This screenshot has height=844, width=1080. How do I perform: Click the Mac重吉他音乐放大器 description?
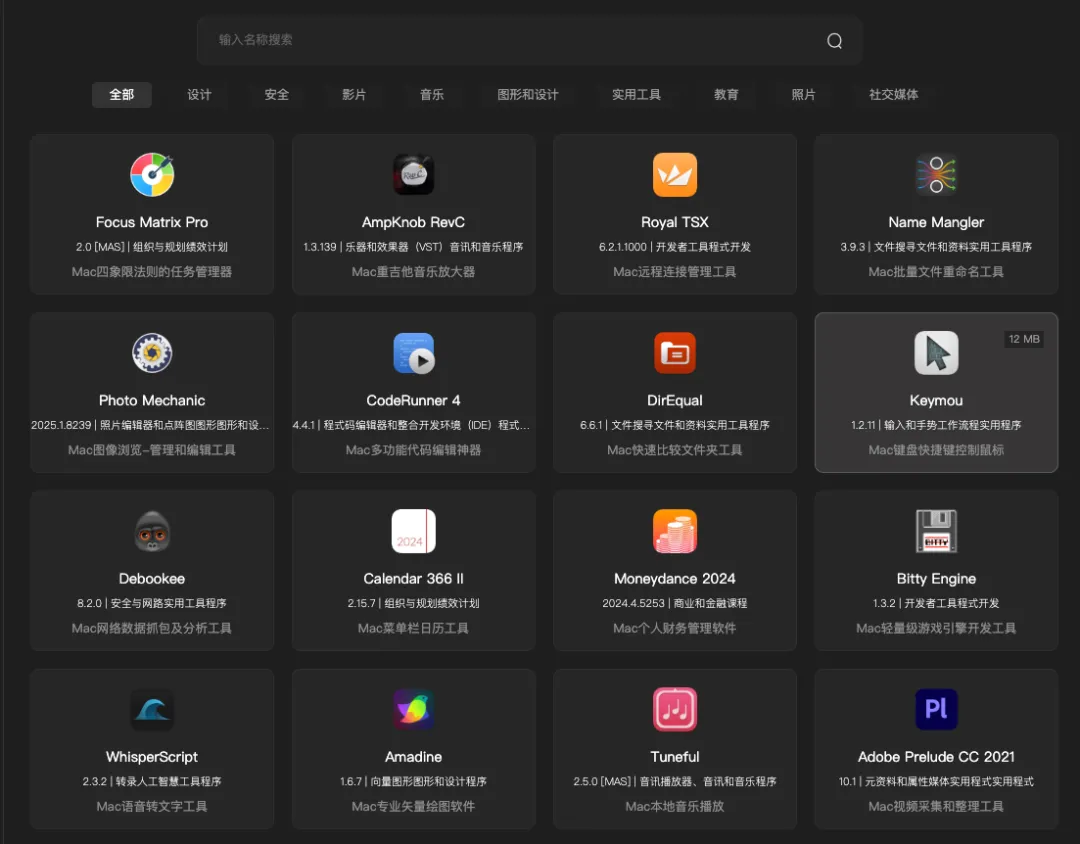pos(413,272)
